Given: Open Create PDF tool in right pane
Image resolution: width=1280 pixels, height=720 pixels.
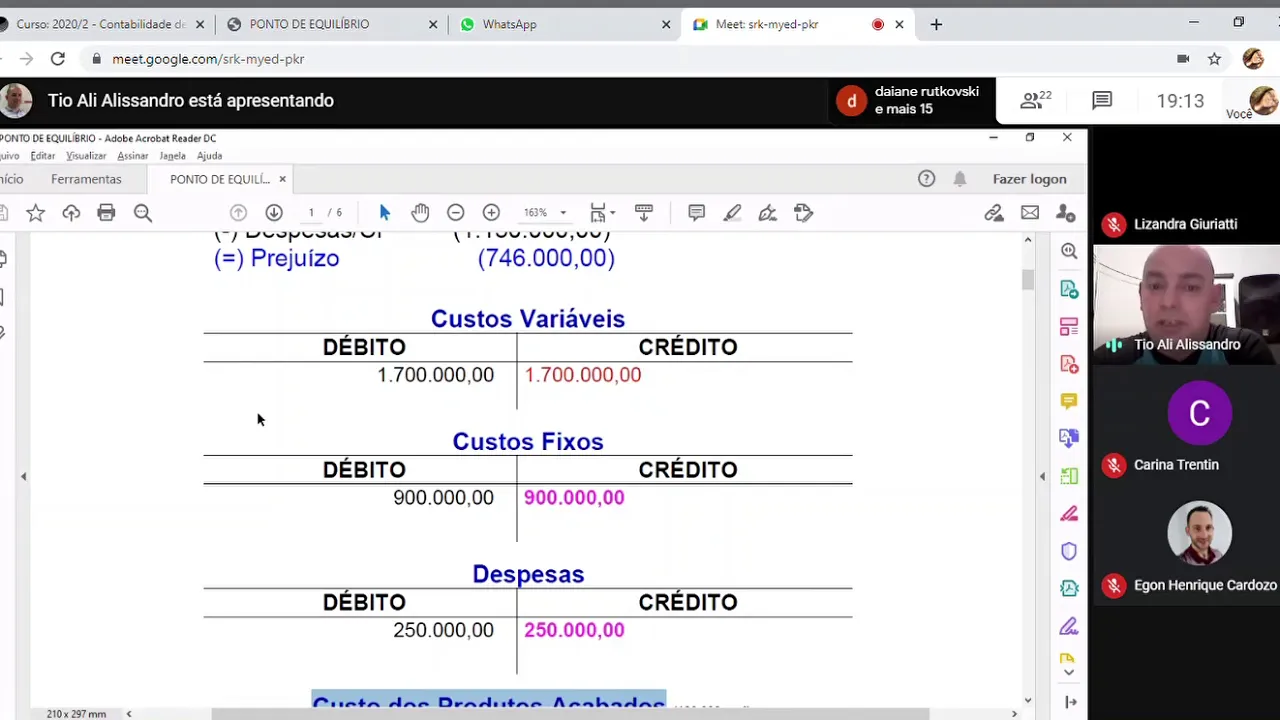Looking at the screenshot, I should pyautogui.click(x=1069, y=364).
